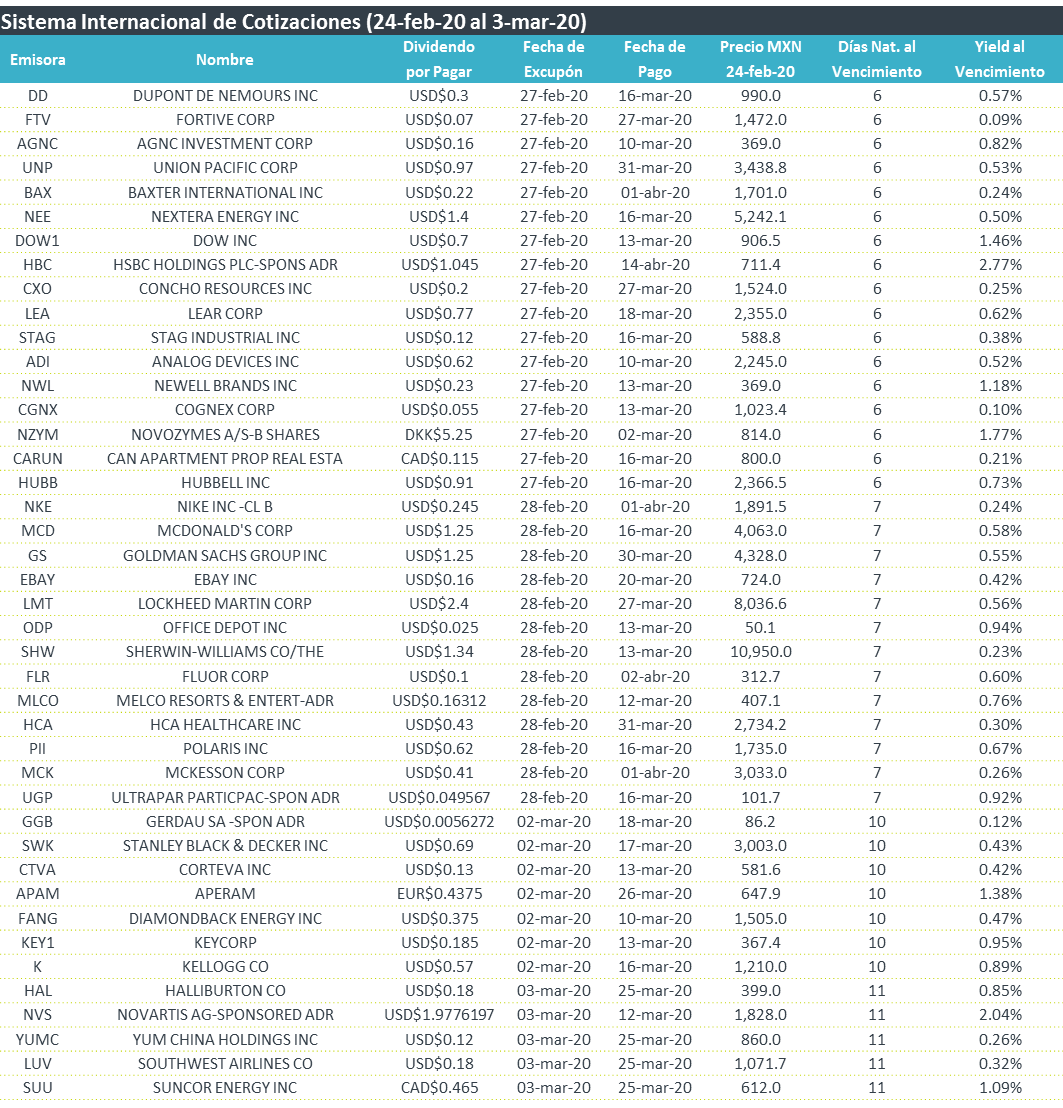Select yield '1.18%' for NEWELL BRANDS
Image resolution: width=1063 pixels, height=1108 pixels.
point(1000,385)
